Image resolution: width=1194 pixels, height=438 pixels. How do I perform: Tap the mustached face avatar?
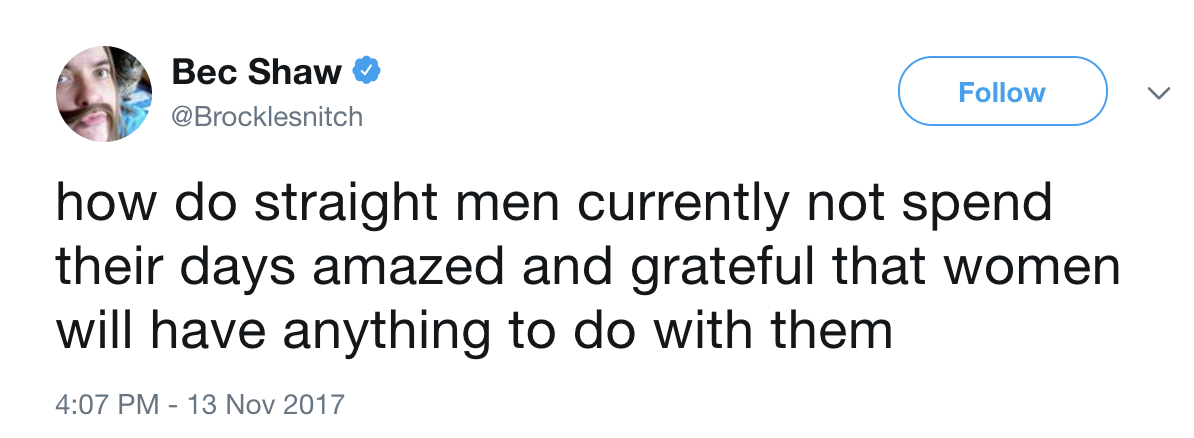pyautogui.click(x=104, y=94)
